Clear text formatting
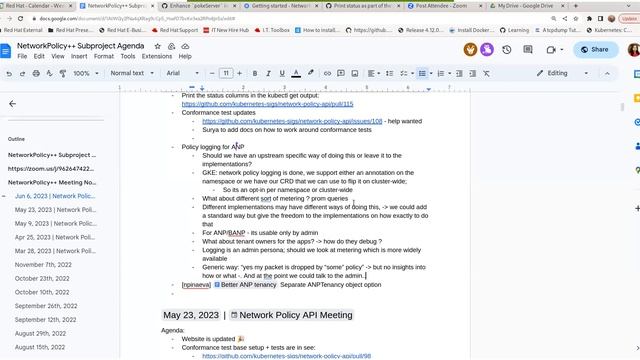Screen dimensions: 640x360 pyautogui.click(x=486, y=73)
